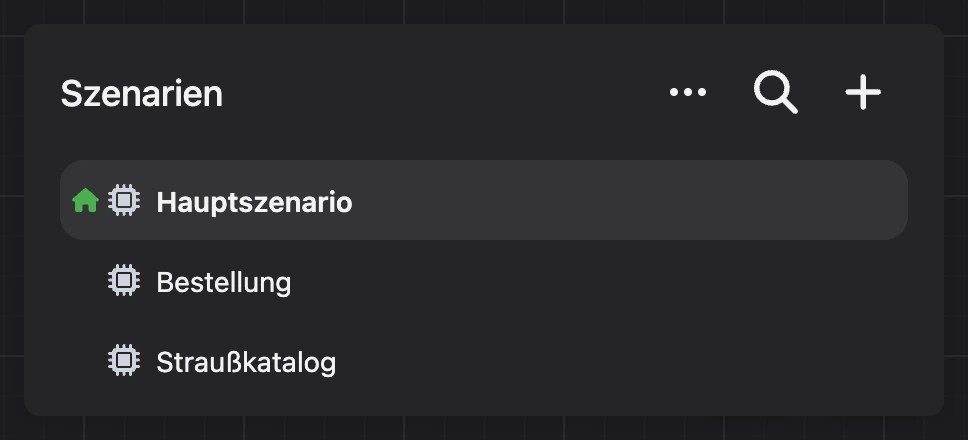Screen dimensions: 968x440
Task: Open the three-dot more options menu
Action: (688, 93)
